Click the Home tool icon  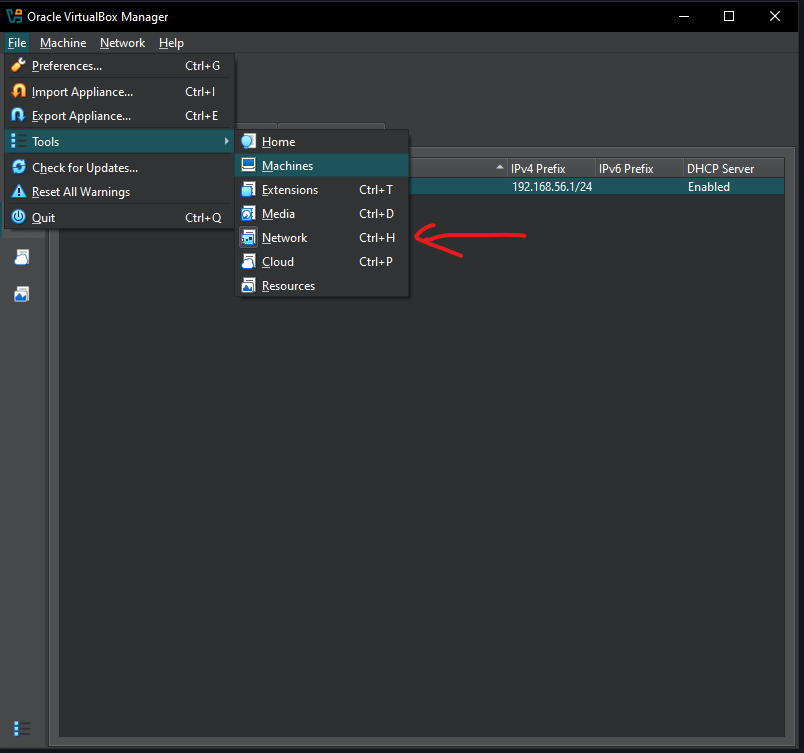pos(249,141)
